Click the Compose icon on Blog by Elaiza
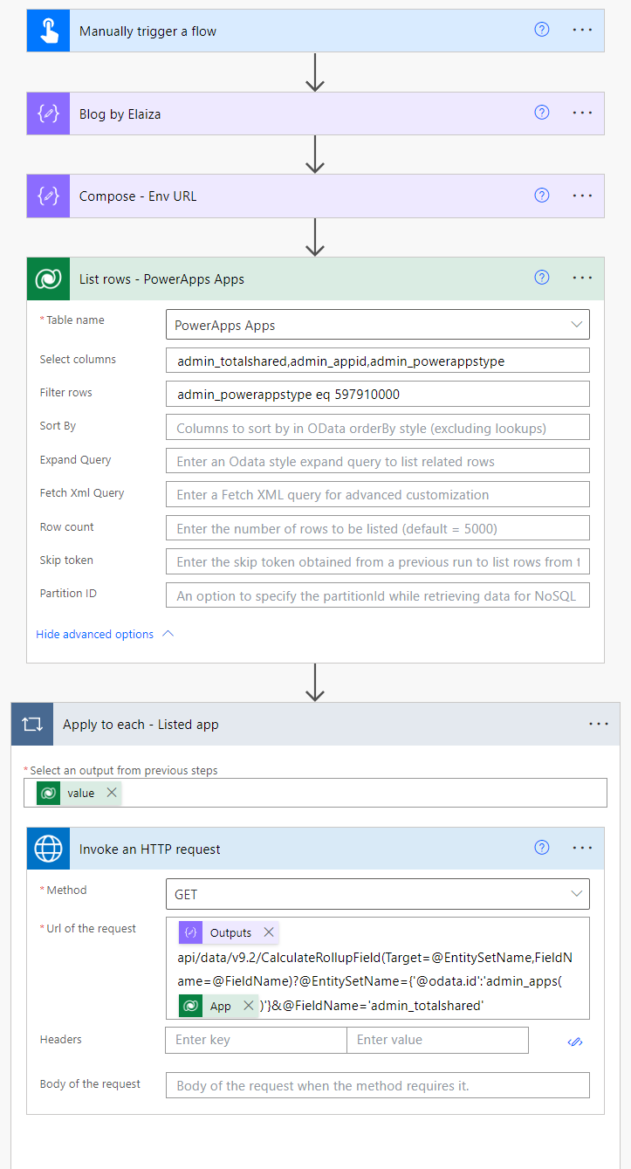 pyautogui.click(x=47, y=113)
